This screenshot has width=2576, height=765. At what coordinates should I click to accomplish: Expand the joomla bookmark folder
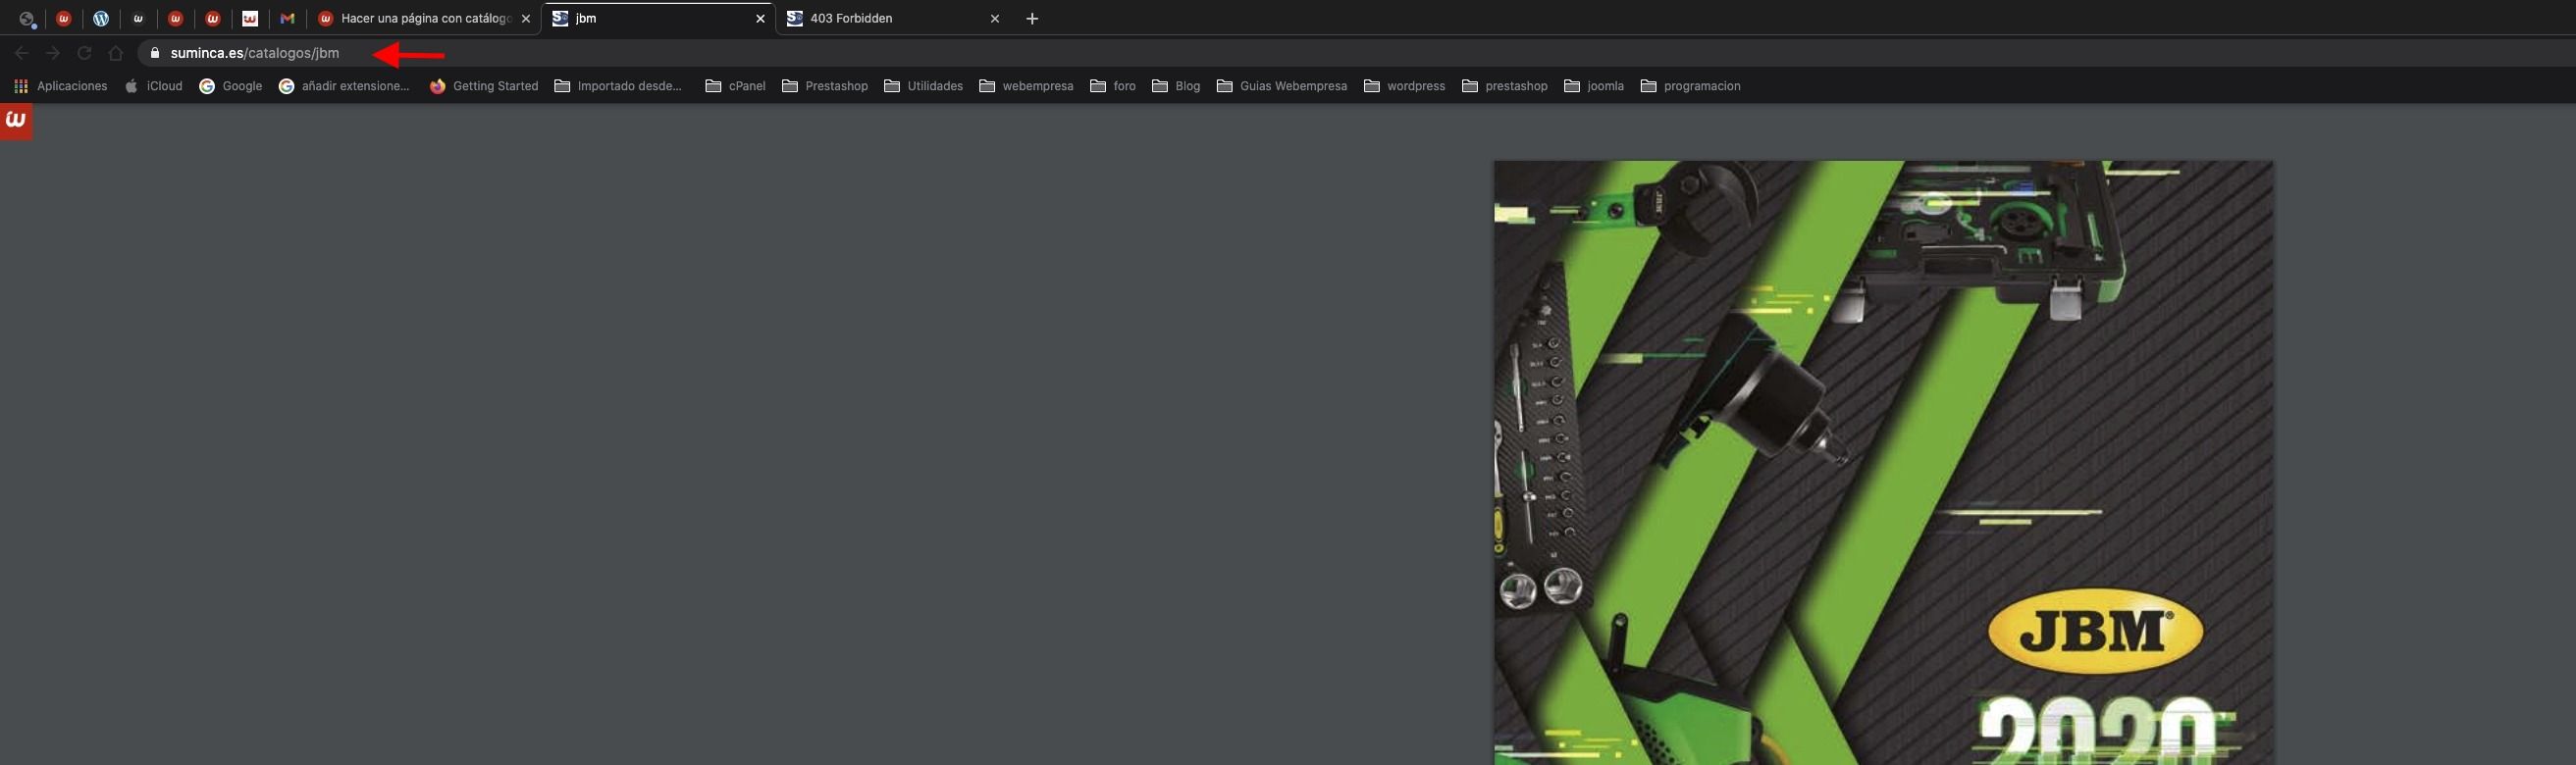[x=1594, y=86]
